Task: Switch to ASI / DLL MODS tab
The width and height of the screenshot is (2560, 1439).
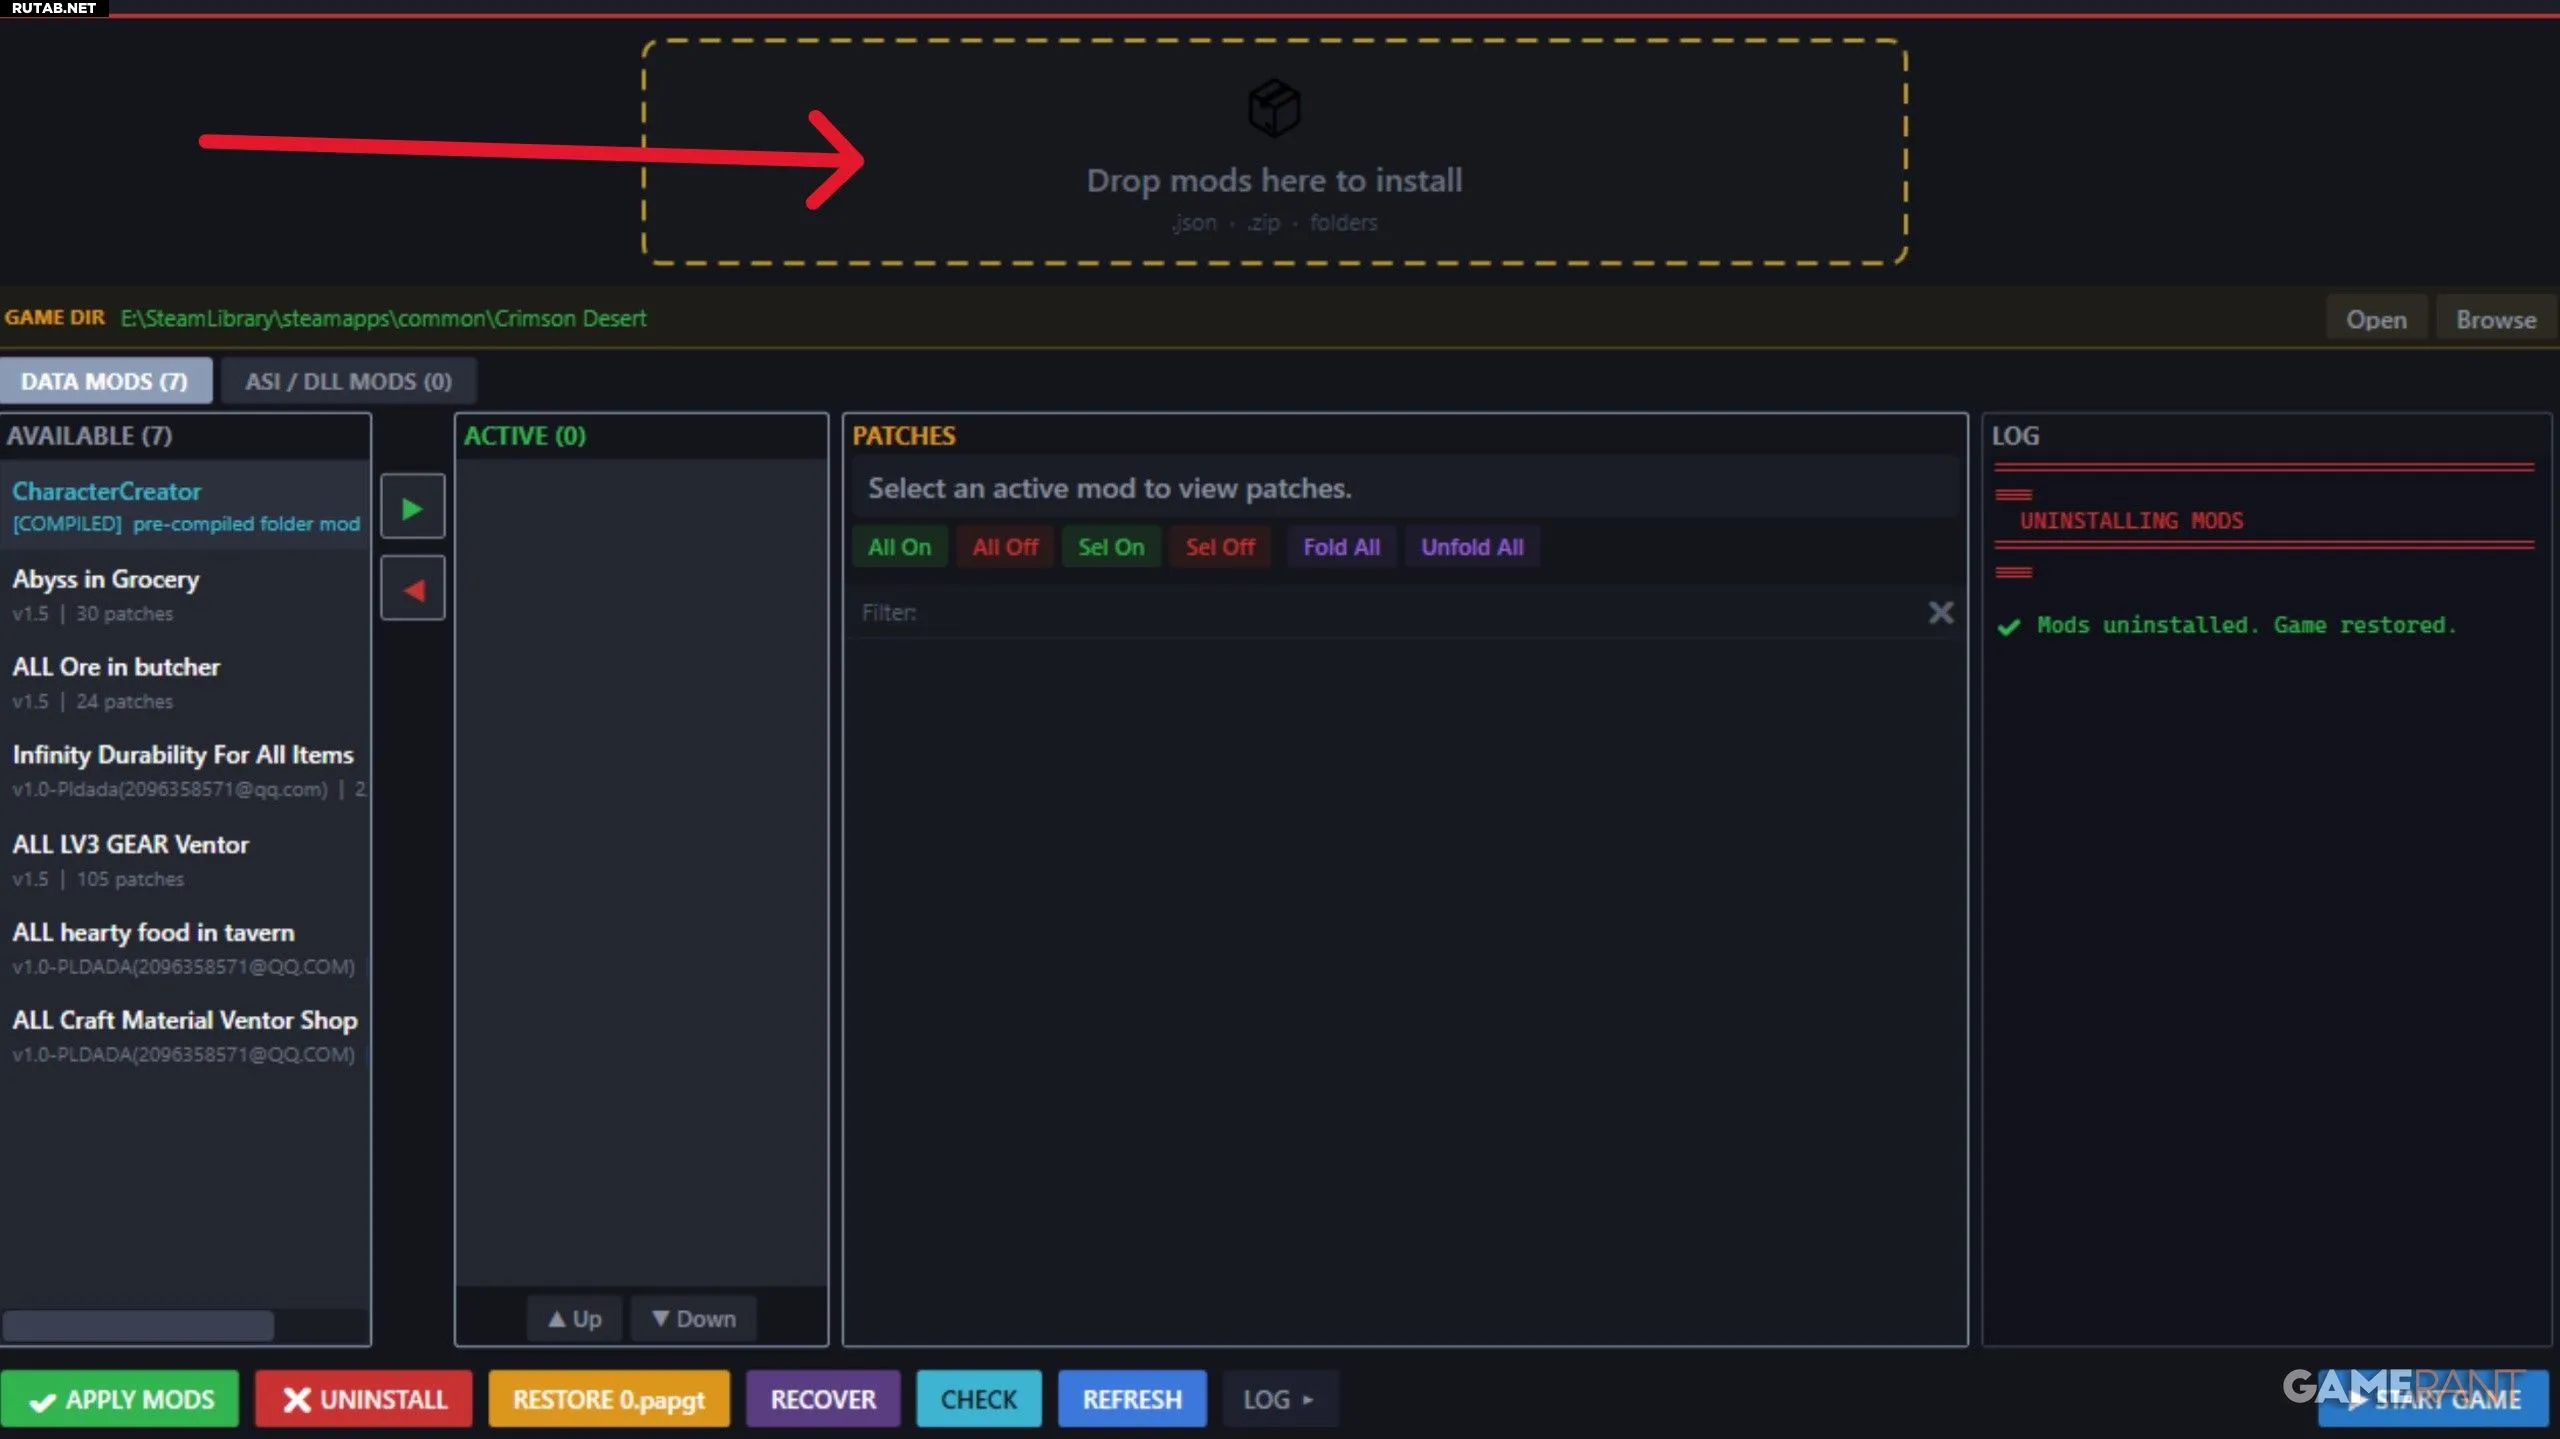Action: [348, 381]
